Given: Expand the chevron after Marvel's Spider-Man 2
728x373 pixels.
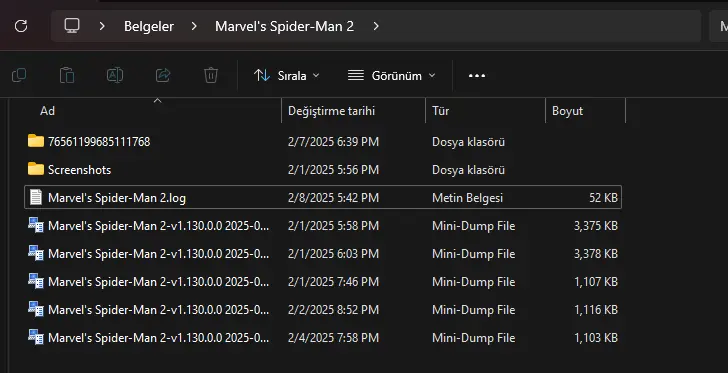Looking at the screenshot, I should tap(376, 26).
